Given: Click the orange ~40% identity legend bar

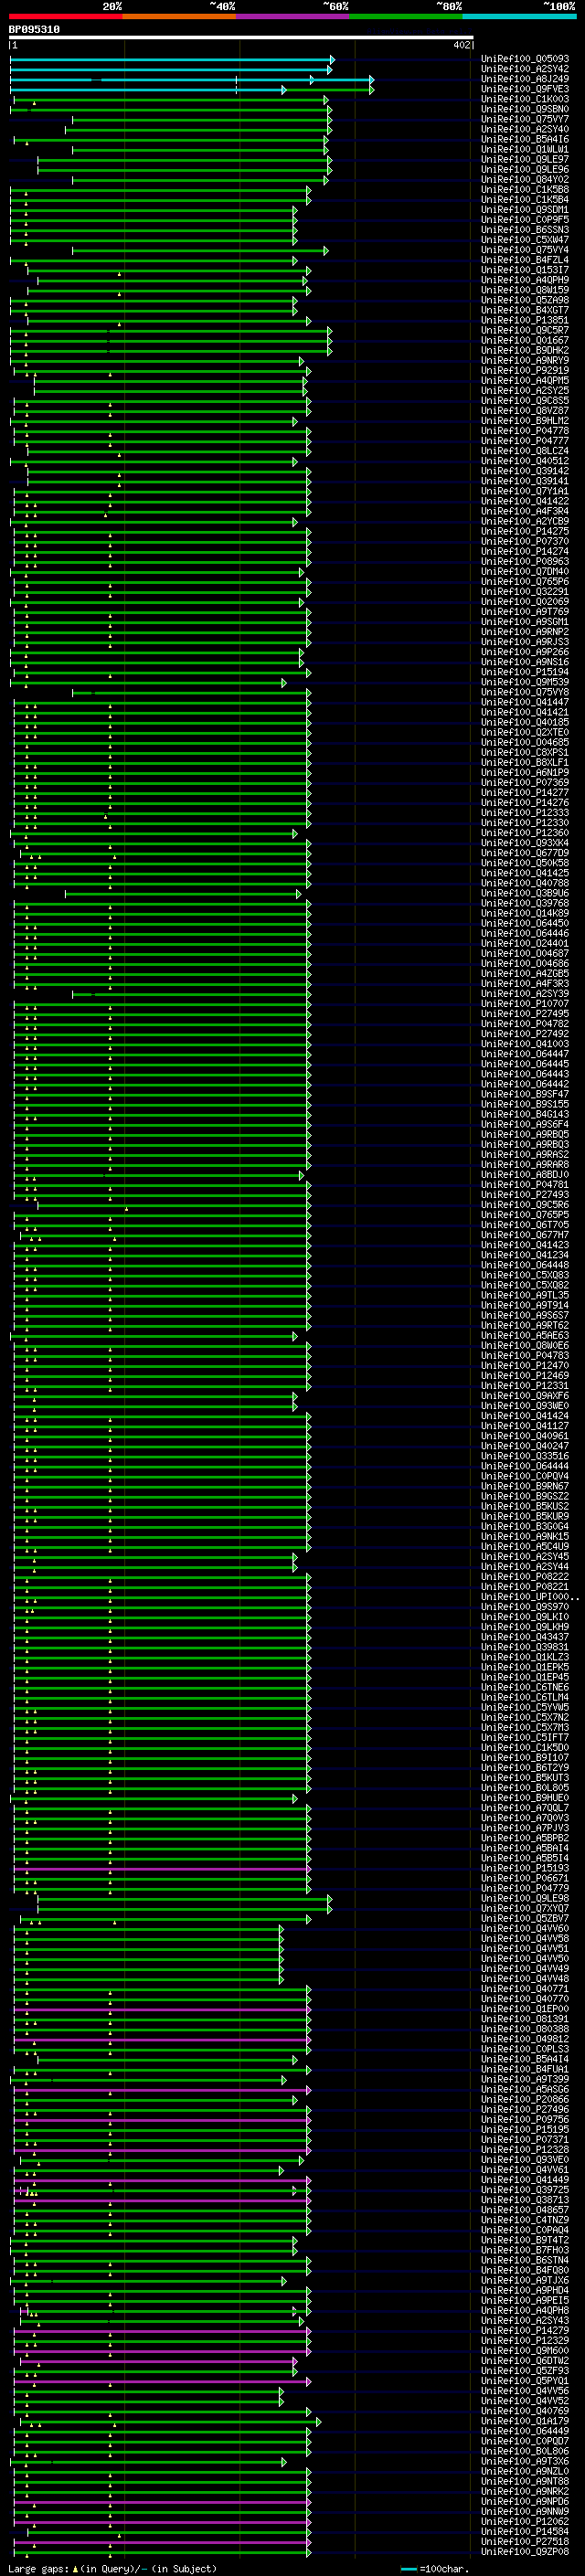Looking at the screenshot, I should point(179,16).
